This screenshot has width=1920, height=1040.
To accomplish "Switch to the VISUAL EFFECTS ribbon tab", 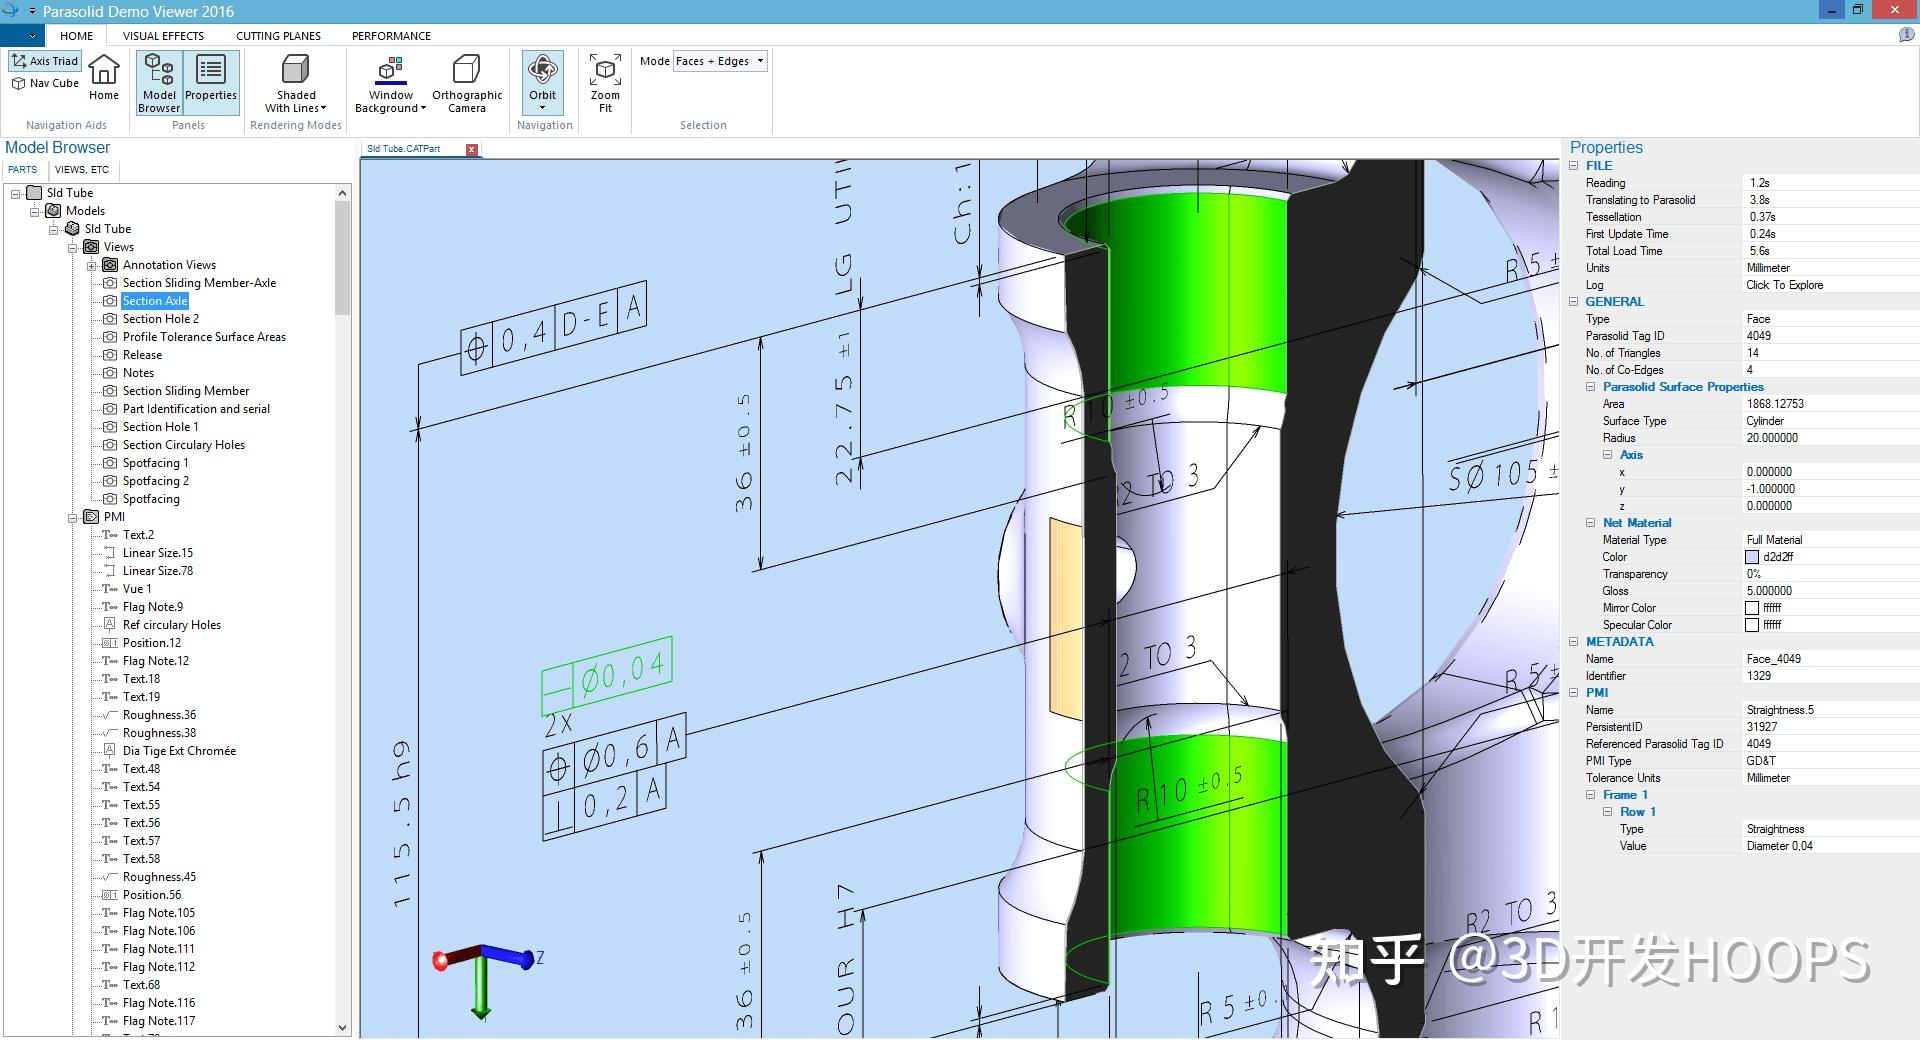I will point(163,35).
